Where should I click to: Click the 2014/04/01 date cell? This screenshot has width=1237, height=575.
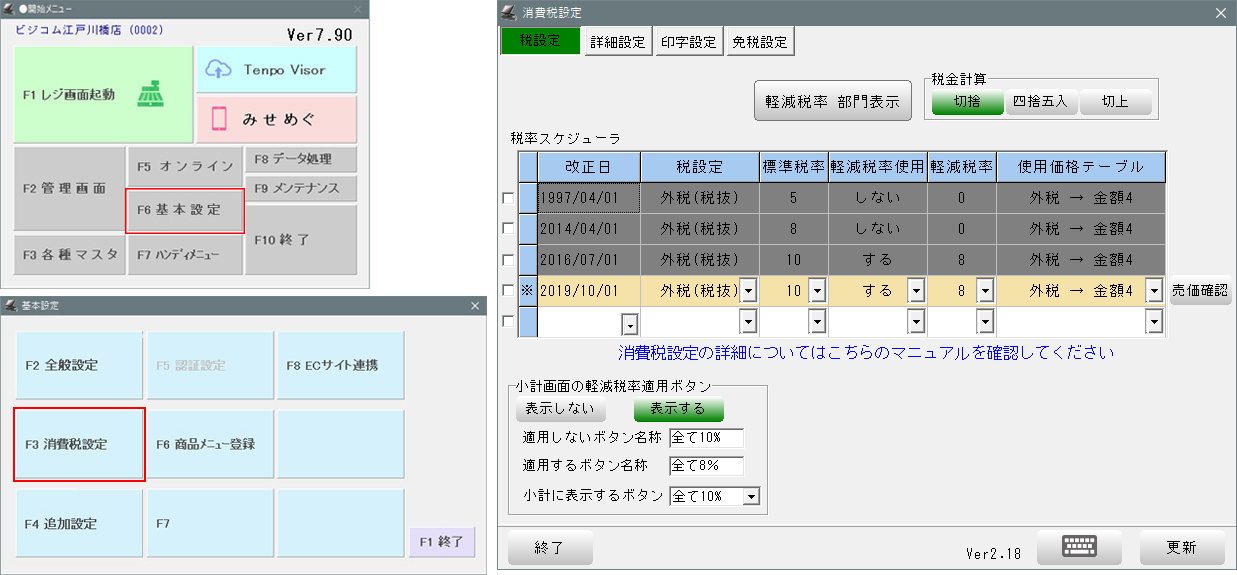pyautogui.click(x=589, y=229)
